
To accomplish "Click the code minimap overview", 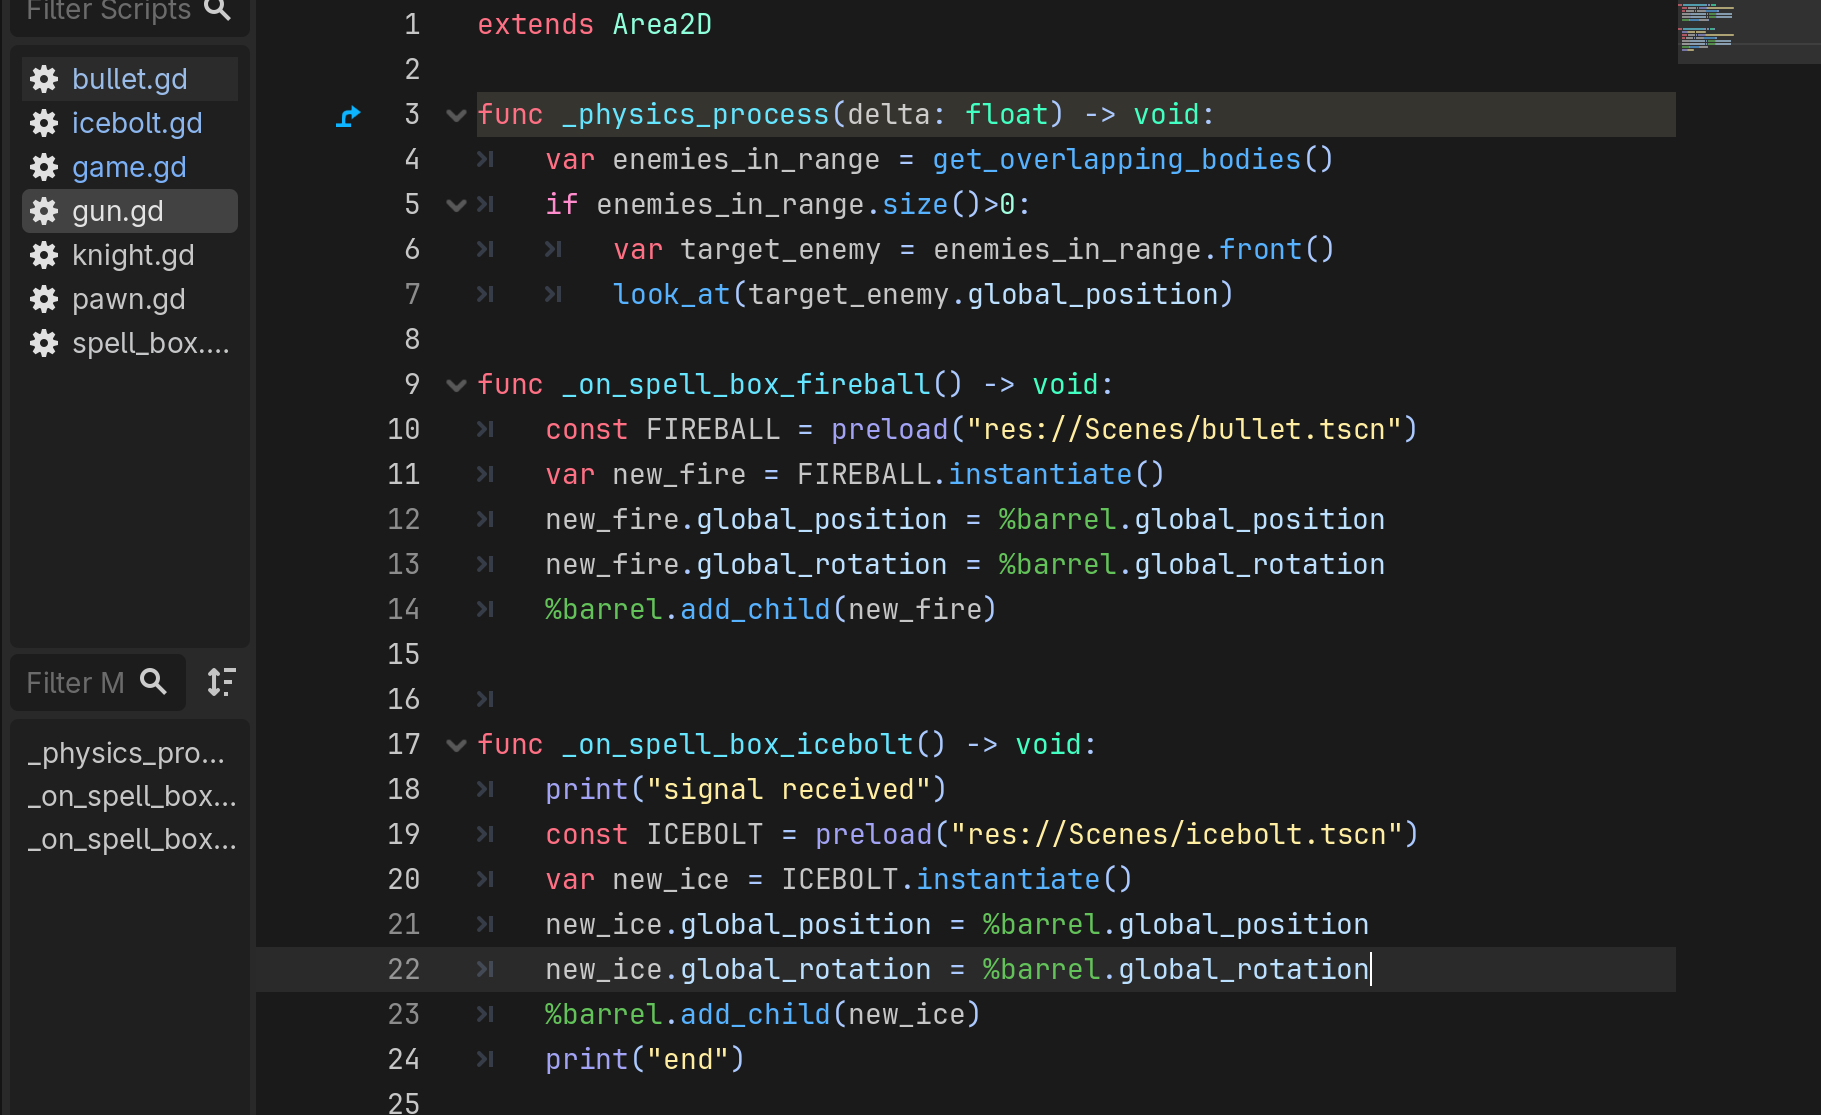I will pyautogui.click(x=1747, y=30).
